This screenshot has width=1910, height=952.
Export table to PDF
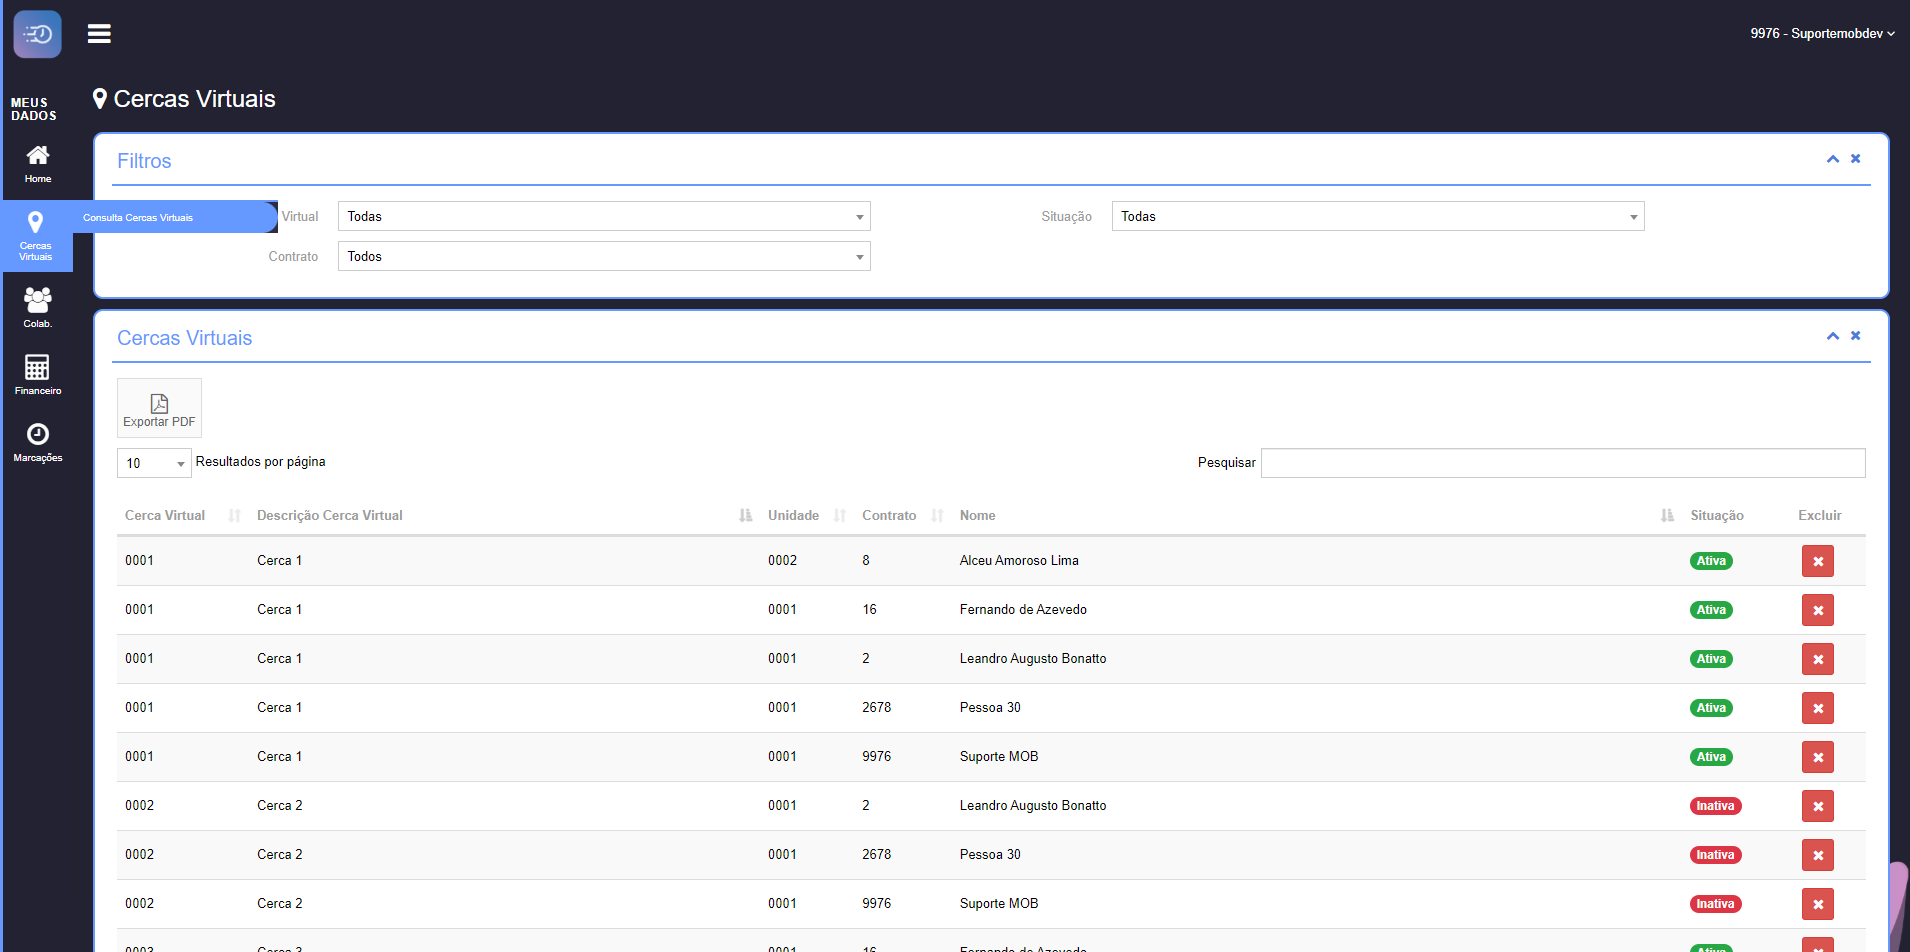click(159, 408)
